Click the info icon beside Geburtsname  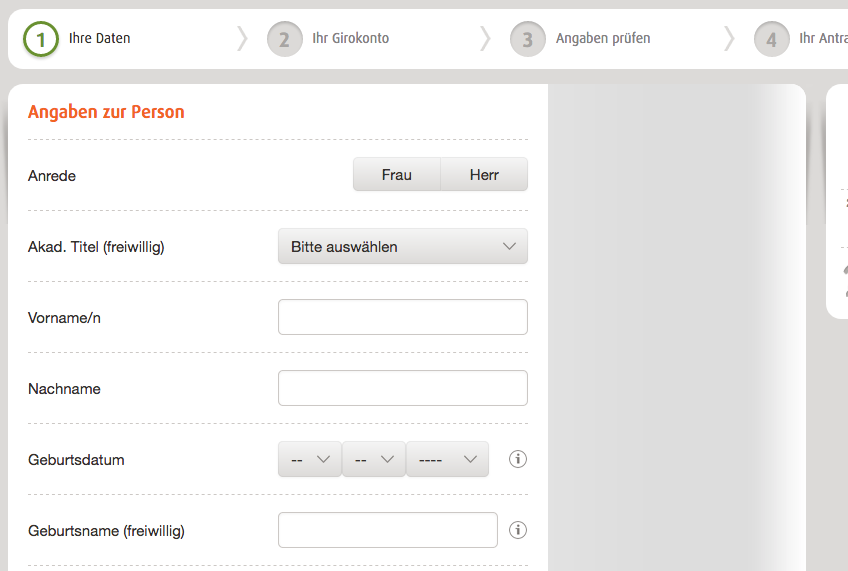tap(518, 530)
